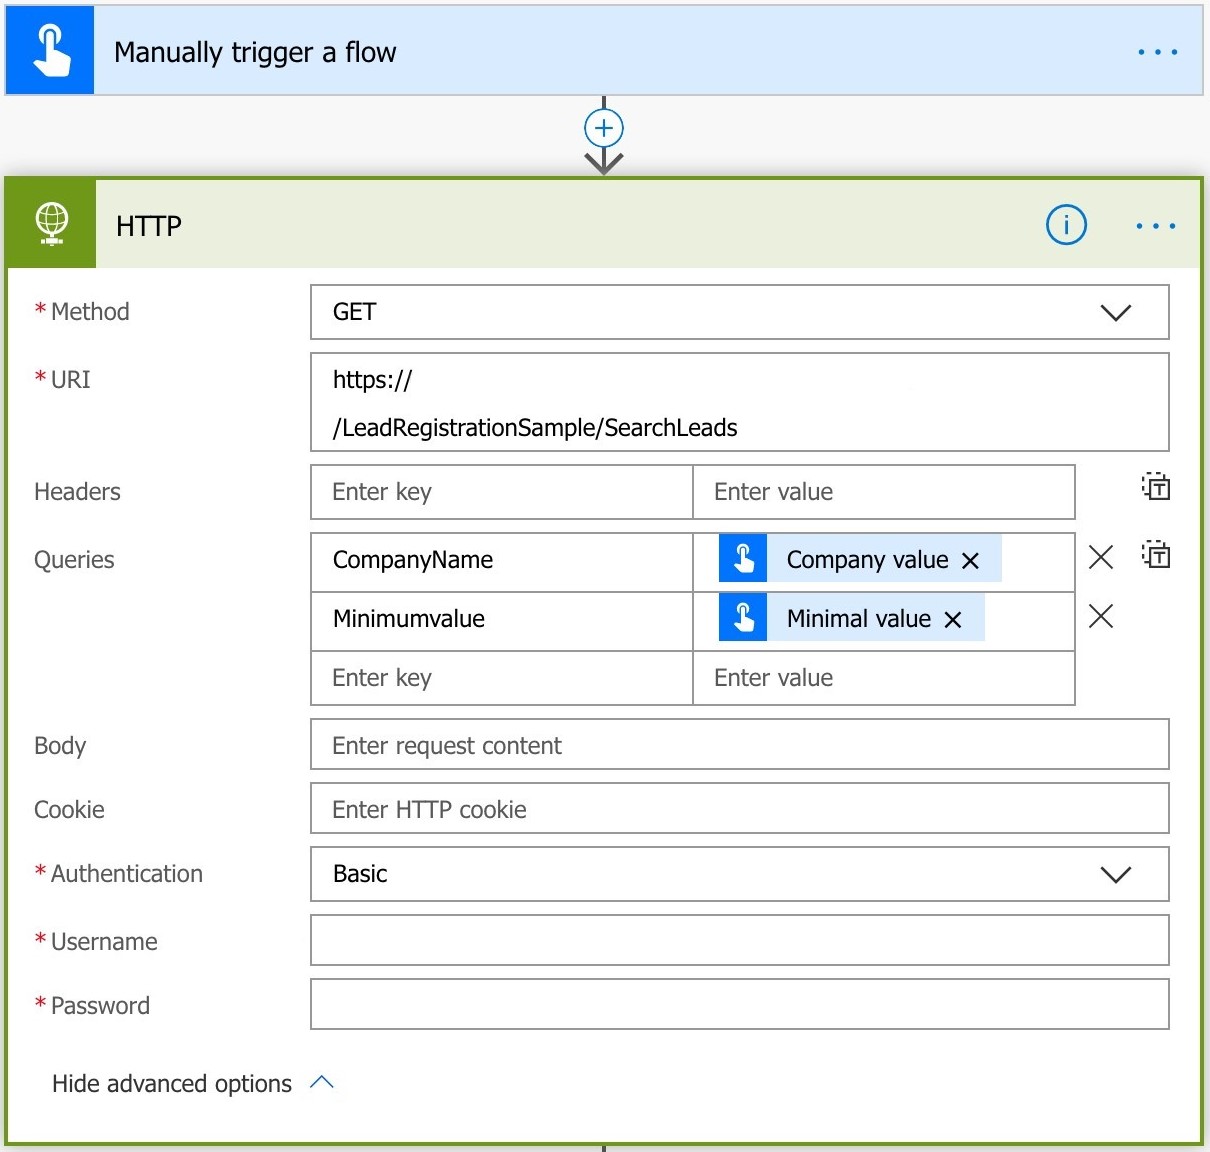This screenshot has height=1152, width=1210.
Task: Click the trigger icon inside Company value token
Action: 742,559
